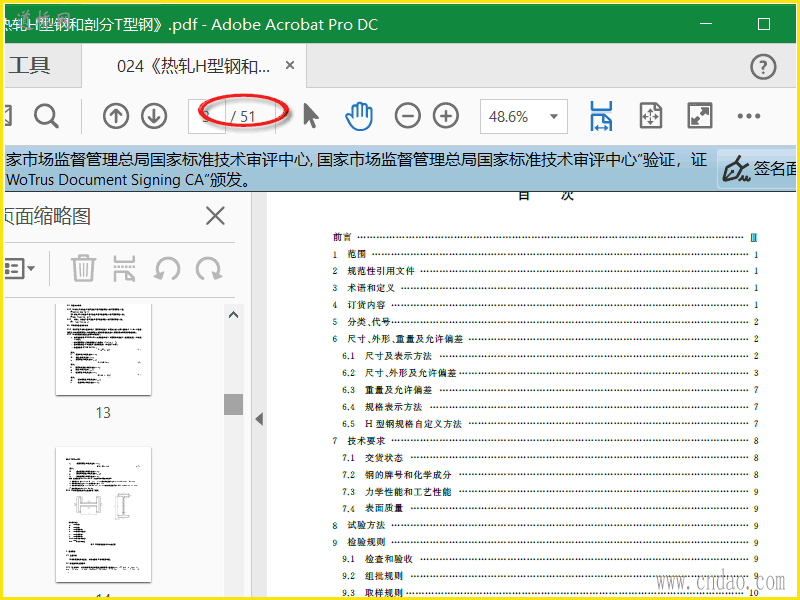The height and width of the screenshot is (600, 800).
Task: Rotate pages counterclockwise
Action: [x=167, y=268]
